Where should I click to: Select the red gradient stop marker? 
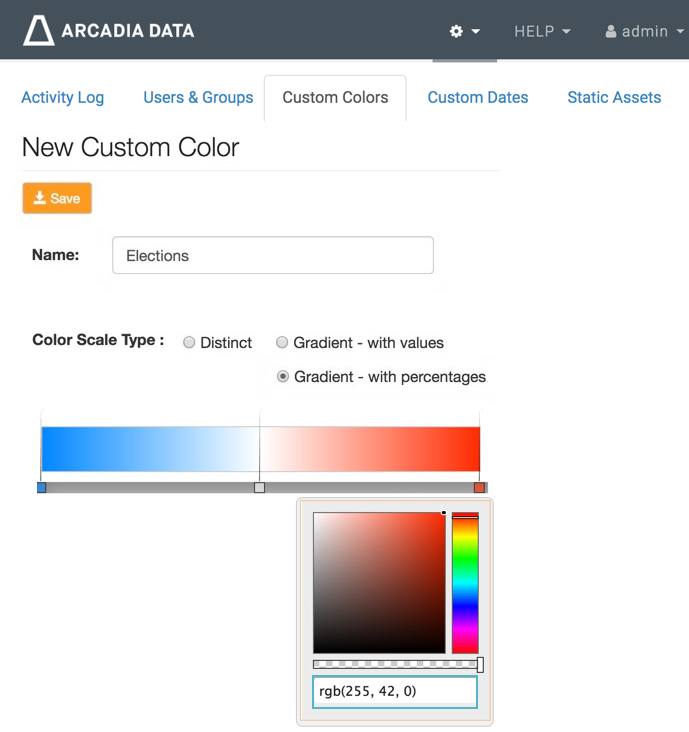pyautogui.click(x=479, y=487)
